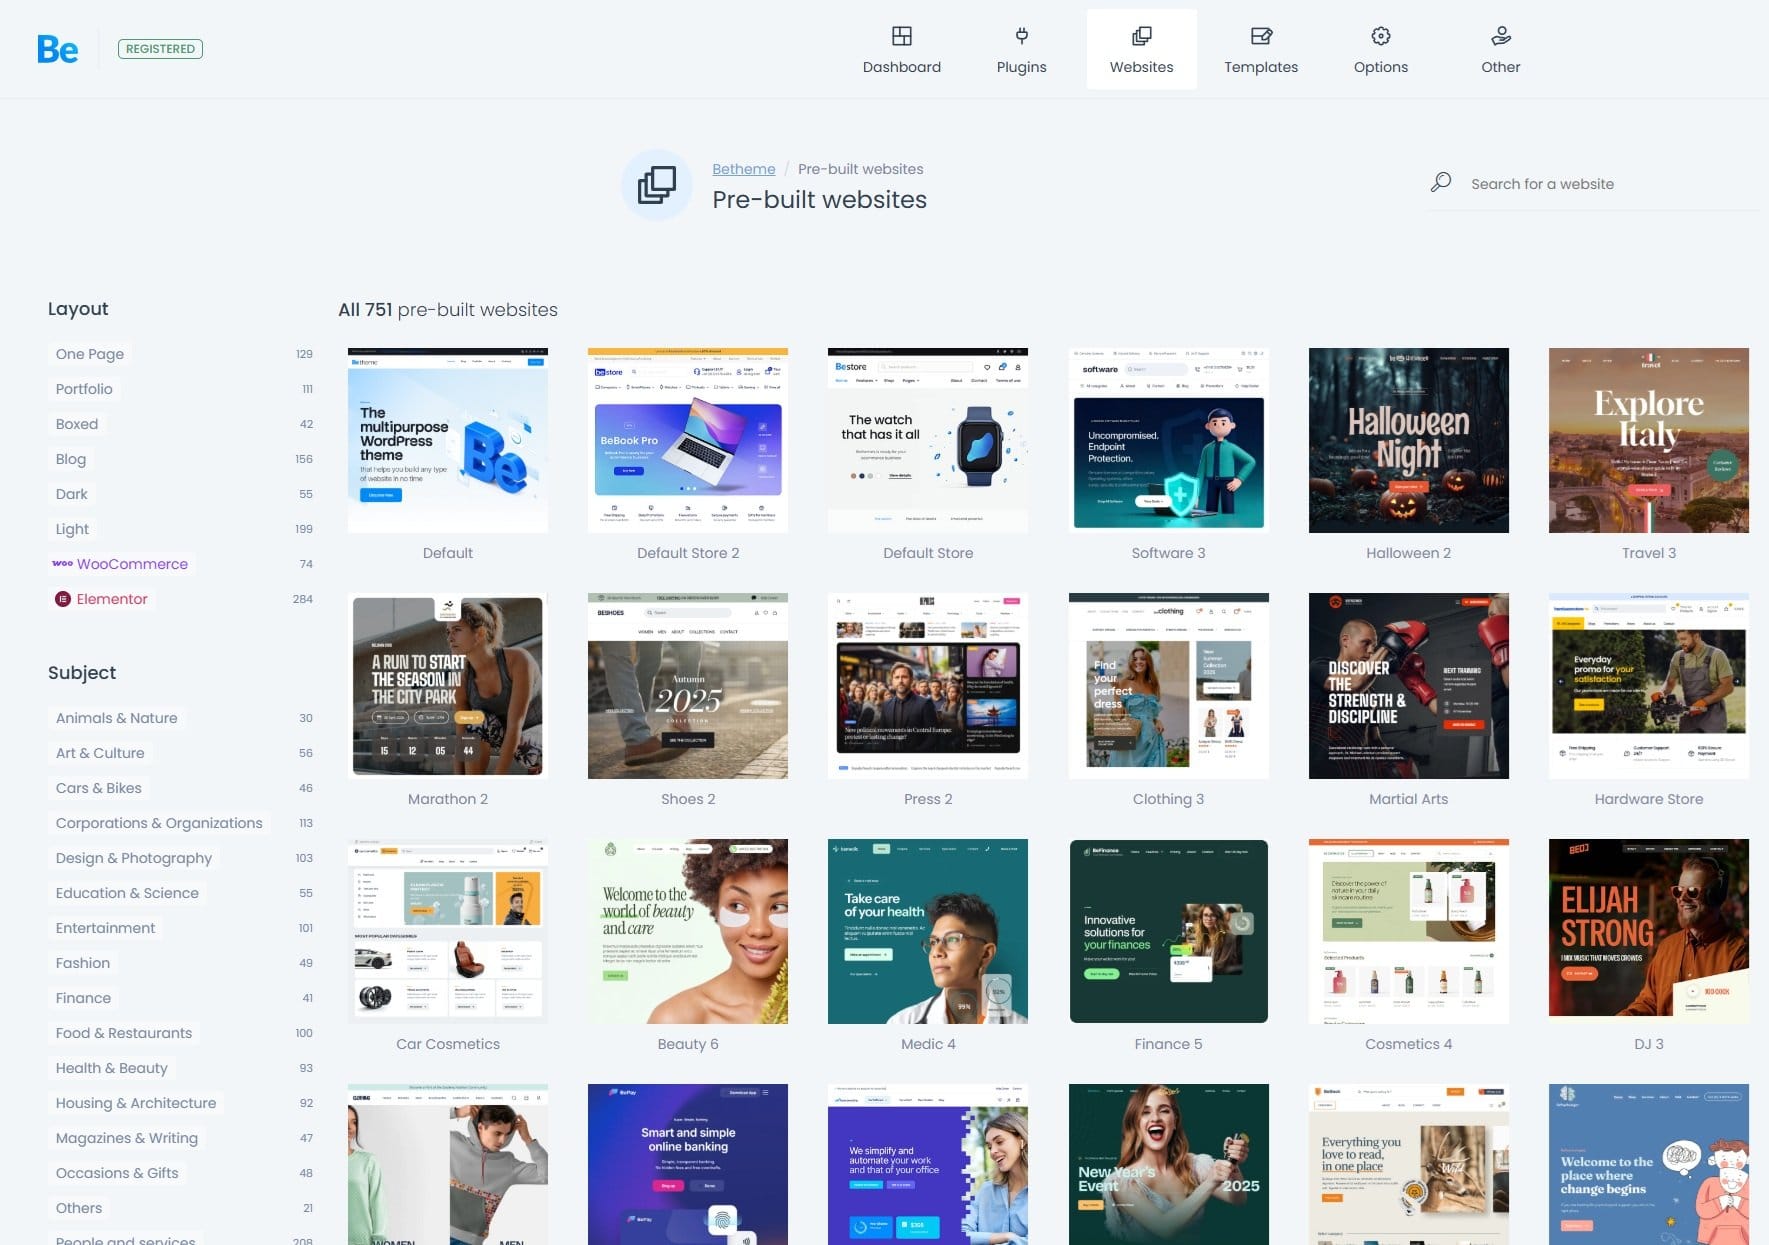This screenshot has width=1769, height=1245.
Task: Open the Shoes 2 thumbnail
Action: (688, 686)
